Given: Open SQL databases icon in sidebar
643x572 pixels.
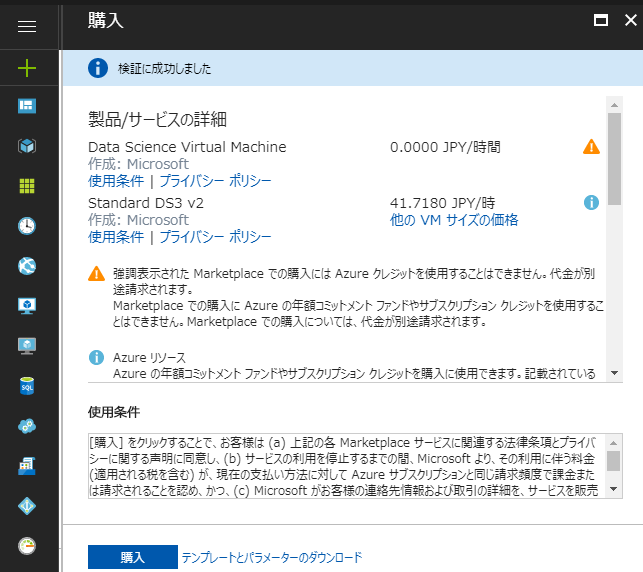Looking at the screenshot, I should pos(27,386).
